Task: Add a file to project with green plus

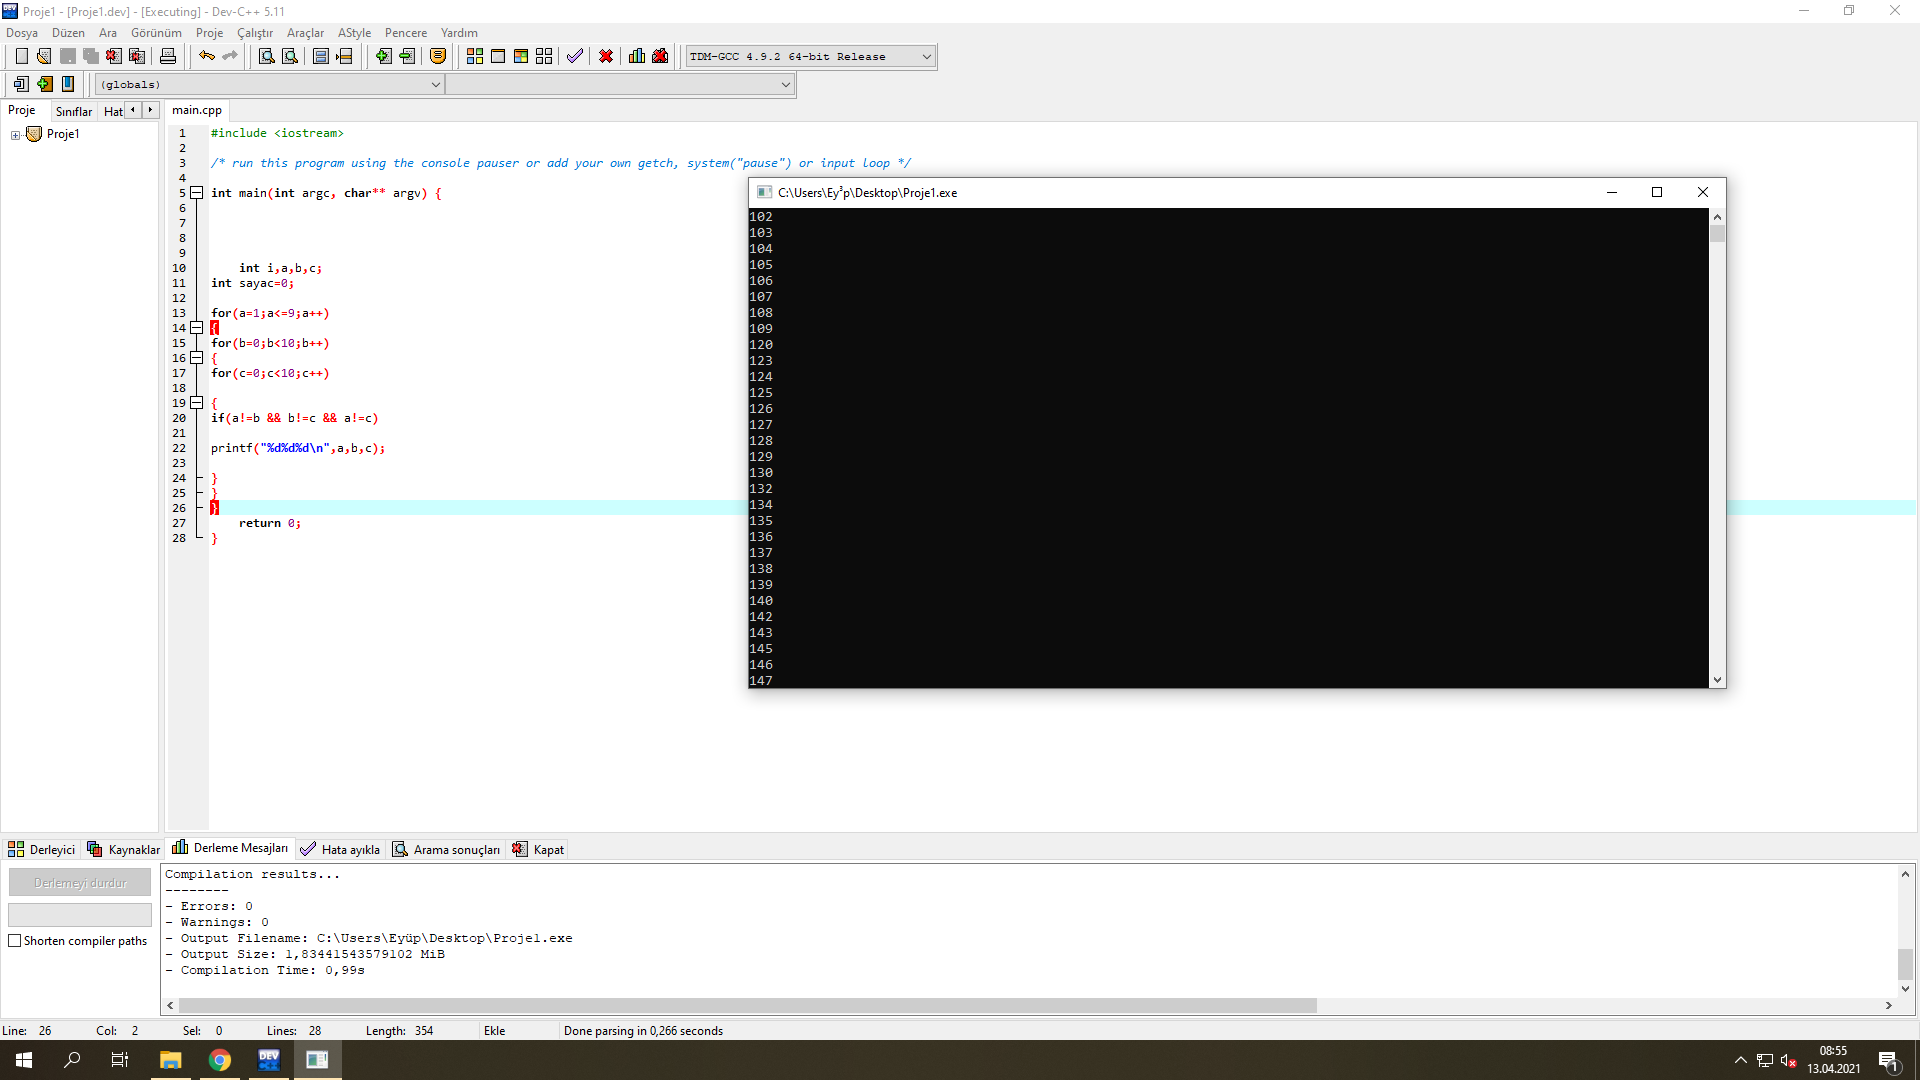Action: (384, 57)
